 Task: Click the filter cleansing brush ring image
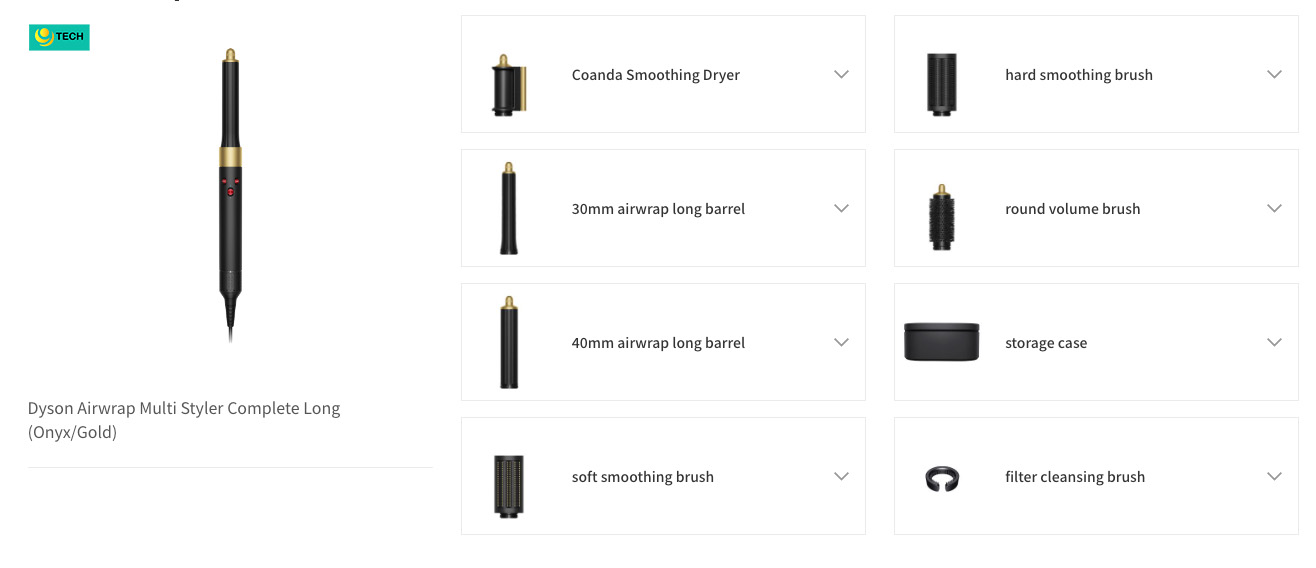click(941, 479)
